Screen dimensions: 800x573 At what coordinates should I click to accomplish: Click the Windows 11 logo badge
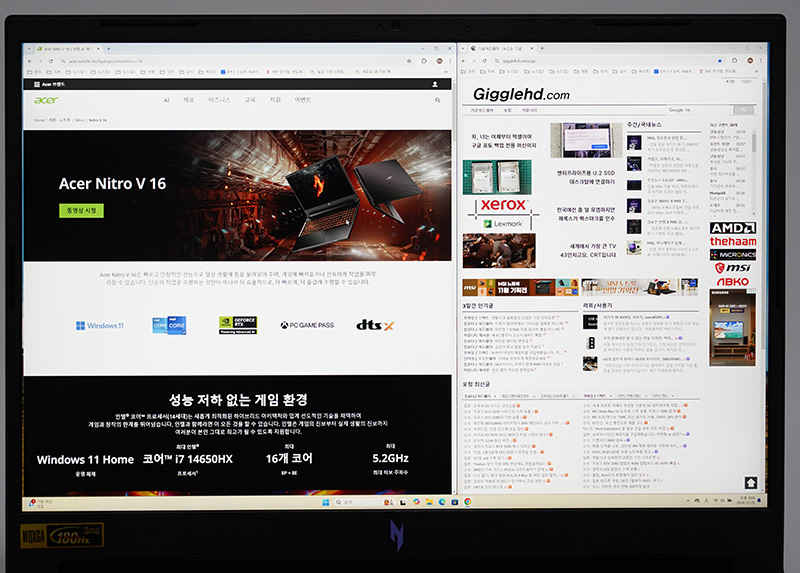[99, 326]
